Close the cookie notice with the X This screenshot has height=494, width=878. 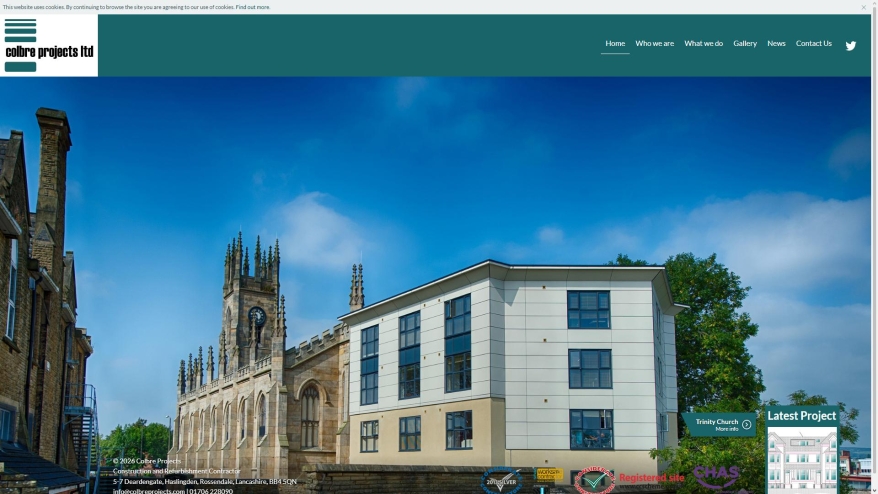863,7
